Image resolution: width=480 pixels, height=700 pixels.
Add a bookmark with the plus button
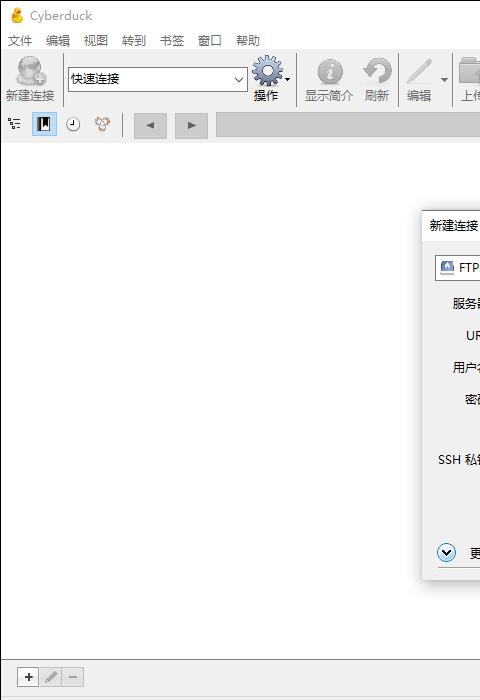pyautogui.click(x=29, y=677)
